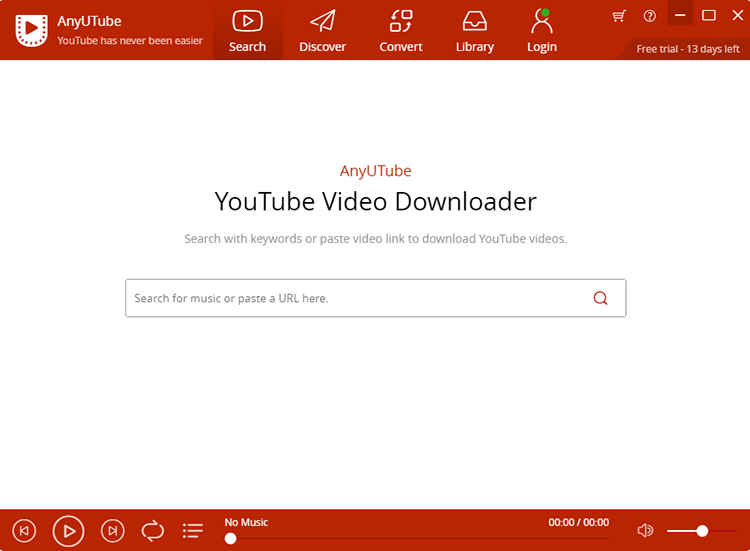Play the current track
750x551 pixels.
pyautogui.click(x=68, y=530)
